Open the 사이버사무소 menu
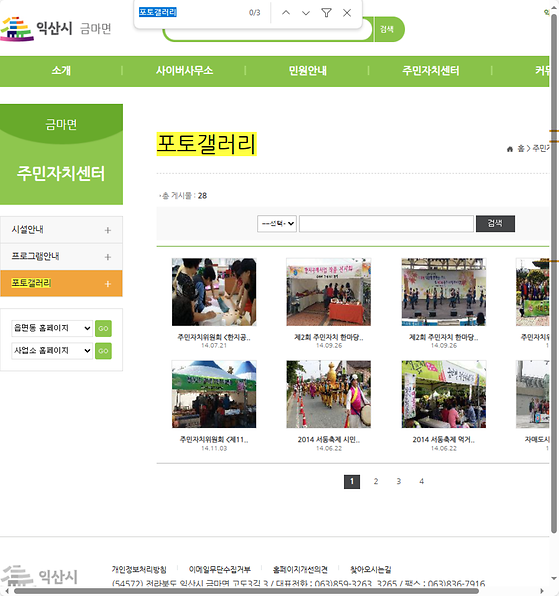Image resolution: width=559 pixels, height=596 pixels. coord(184,71)
